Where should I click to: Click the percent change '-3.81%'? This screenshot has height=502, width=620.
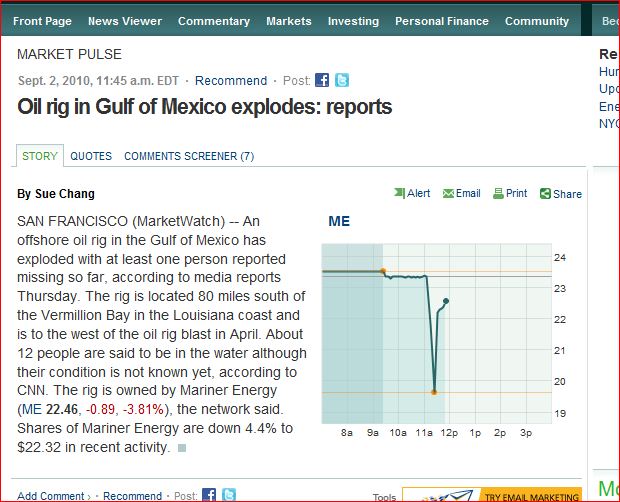[x=143, y=409]
